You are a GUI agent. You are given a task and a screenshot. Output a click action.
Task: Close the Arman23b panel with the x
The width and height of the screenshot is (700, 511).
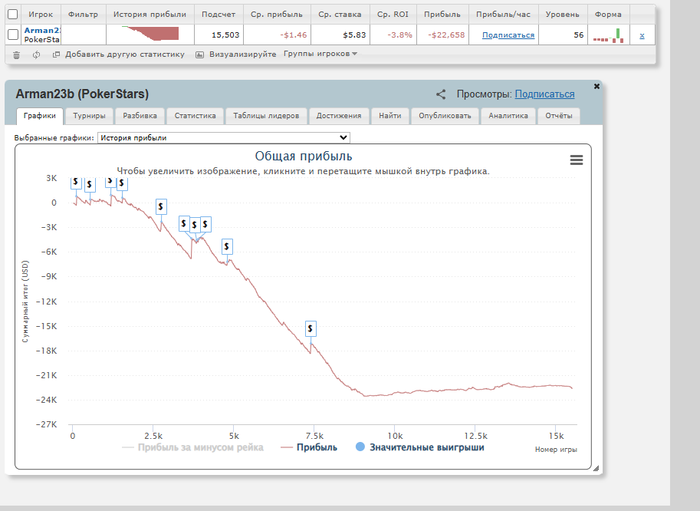pyautogui.click(x=596, y=86)
